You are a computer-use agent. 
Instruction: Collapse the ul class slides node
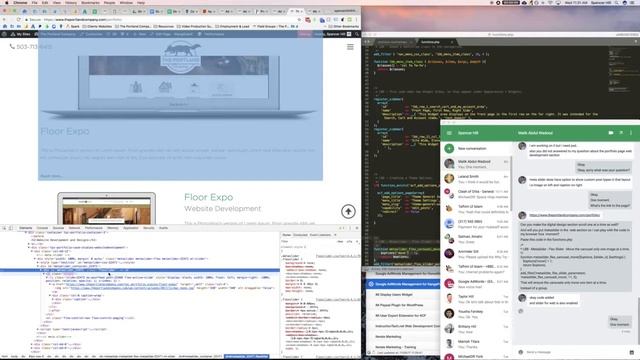pyautogui.click(x=44, y=274)
